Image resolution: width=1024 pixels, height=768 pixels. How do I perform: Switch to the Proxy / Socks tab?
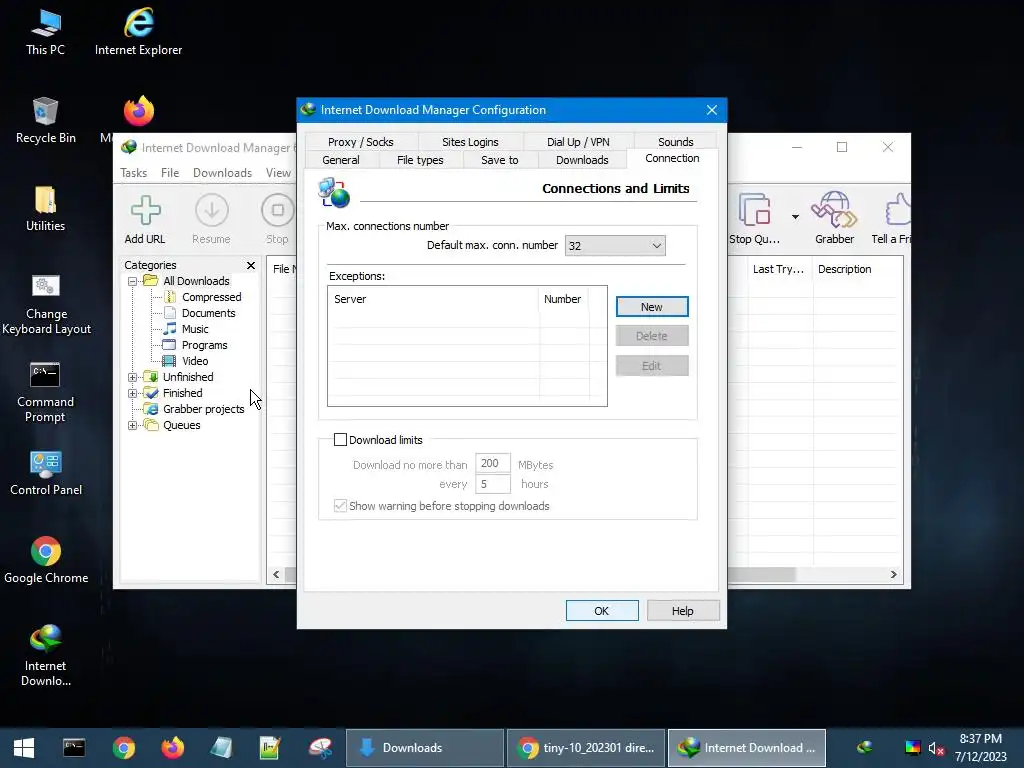point(360,142)
